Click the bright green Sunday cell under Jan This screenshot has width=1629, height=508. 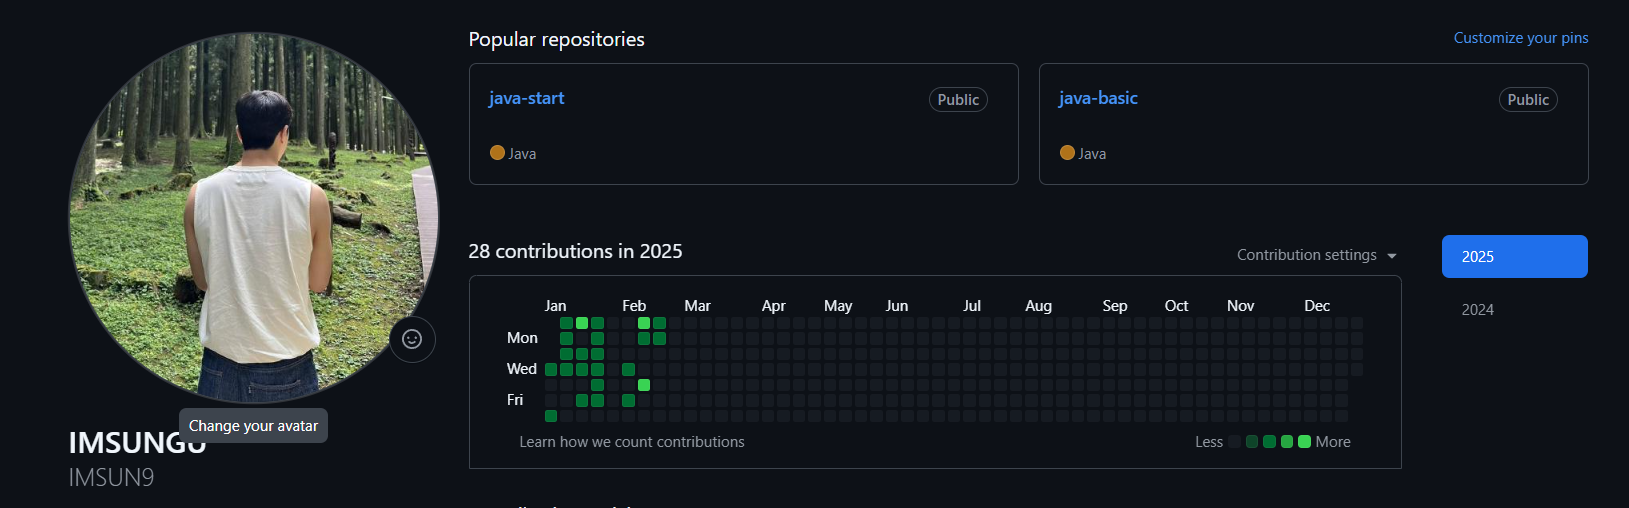pos(582,323)
